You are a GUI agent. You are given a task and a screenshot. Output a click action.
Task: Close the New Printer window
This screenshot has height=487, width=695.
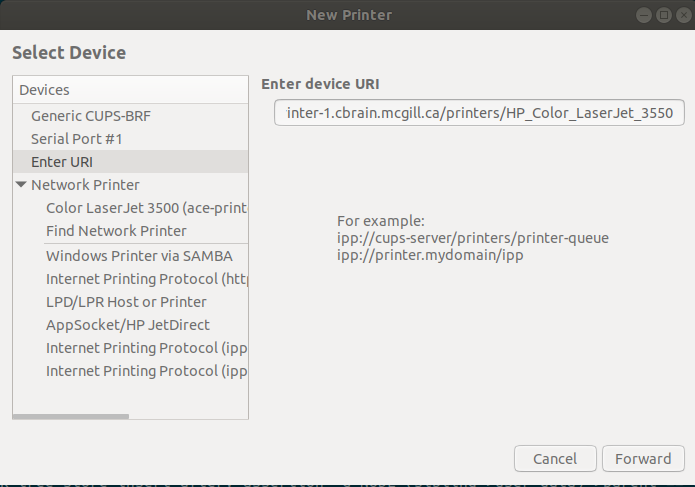tap(681, 14)
